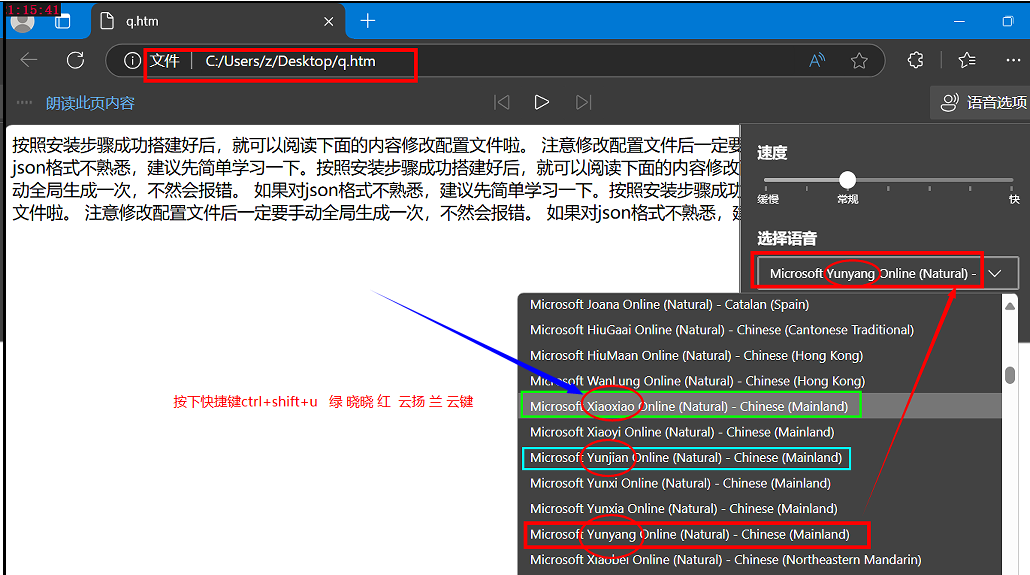Select Microsoft Xiaoxiao Mainland voice

pos(759,406)
